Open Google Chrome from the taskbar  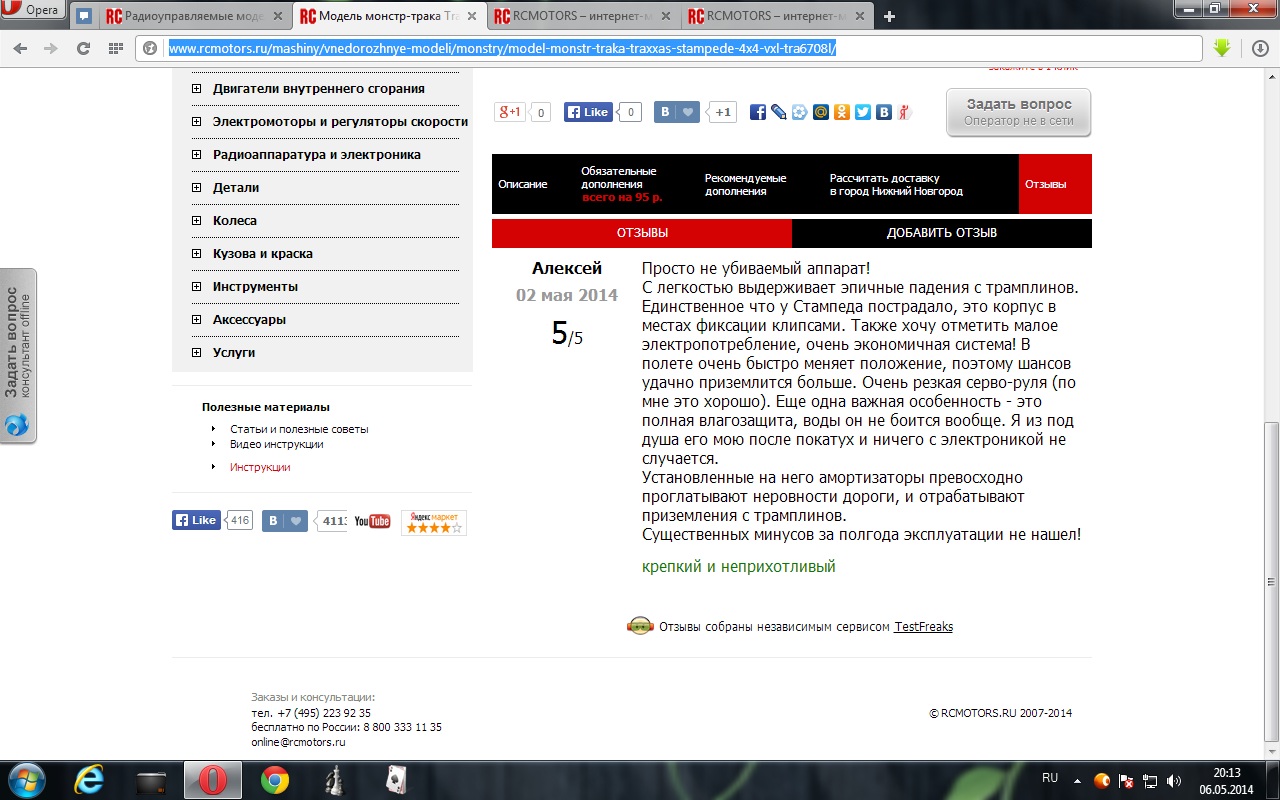point(275,780)
